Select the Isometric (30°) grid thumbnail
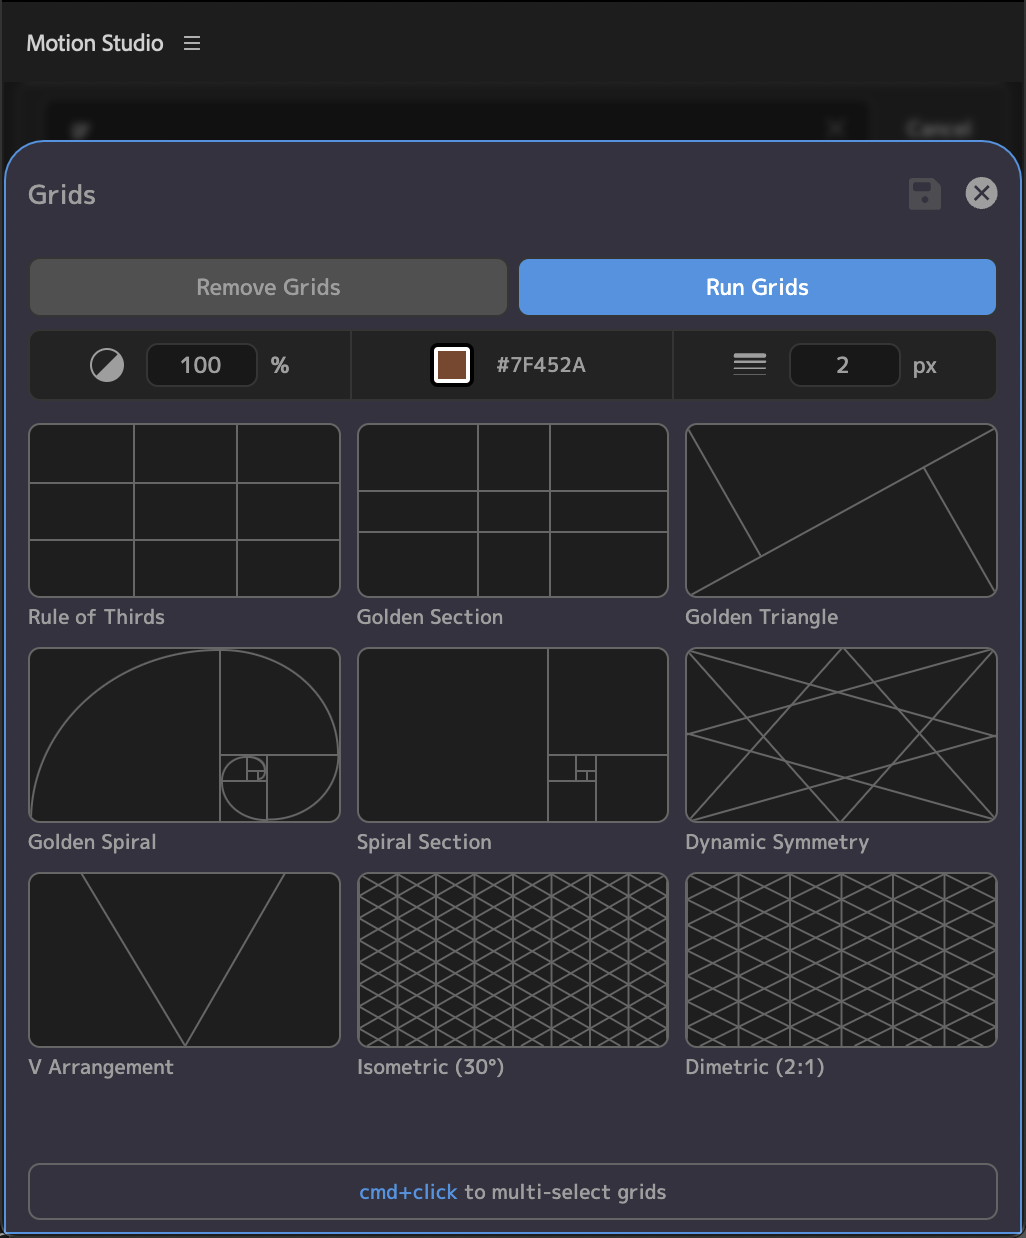This screenshot has height=1238, width=1026. pyautogui.click(x=513, y=960)
